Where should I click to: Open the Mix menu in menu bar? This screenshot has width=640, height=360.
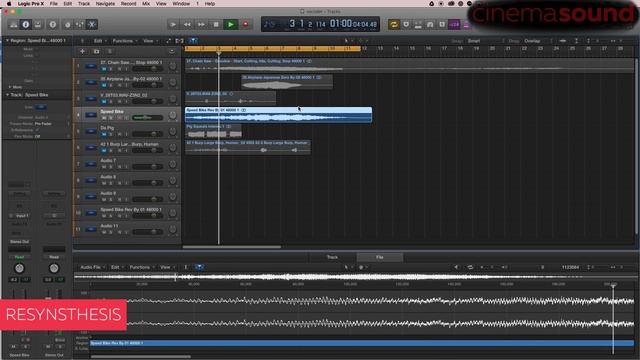click(146, 4)
